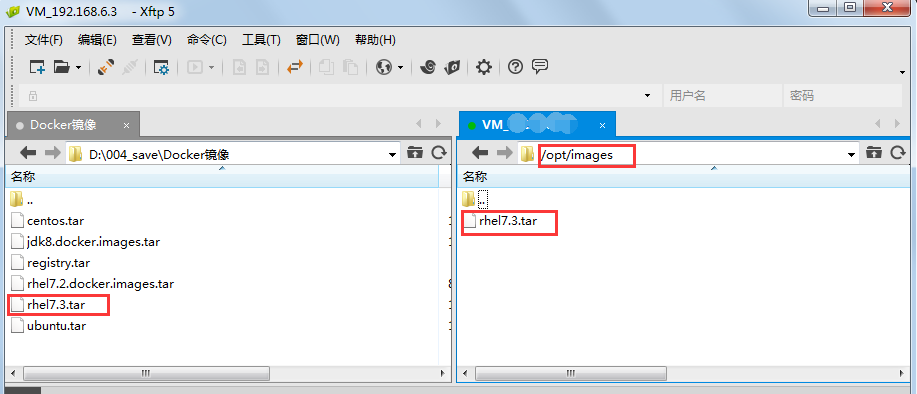This screenshot has height=394, width=917.
Task: Select rhel7.2.docker.images.tar file
Action: click(x=92, y=284)
